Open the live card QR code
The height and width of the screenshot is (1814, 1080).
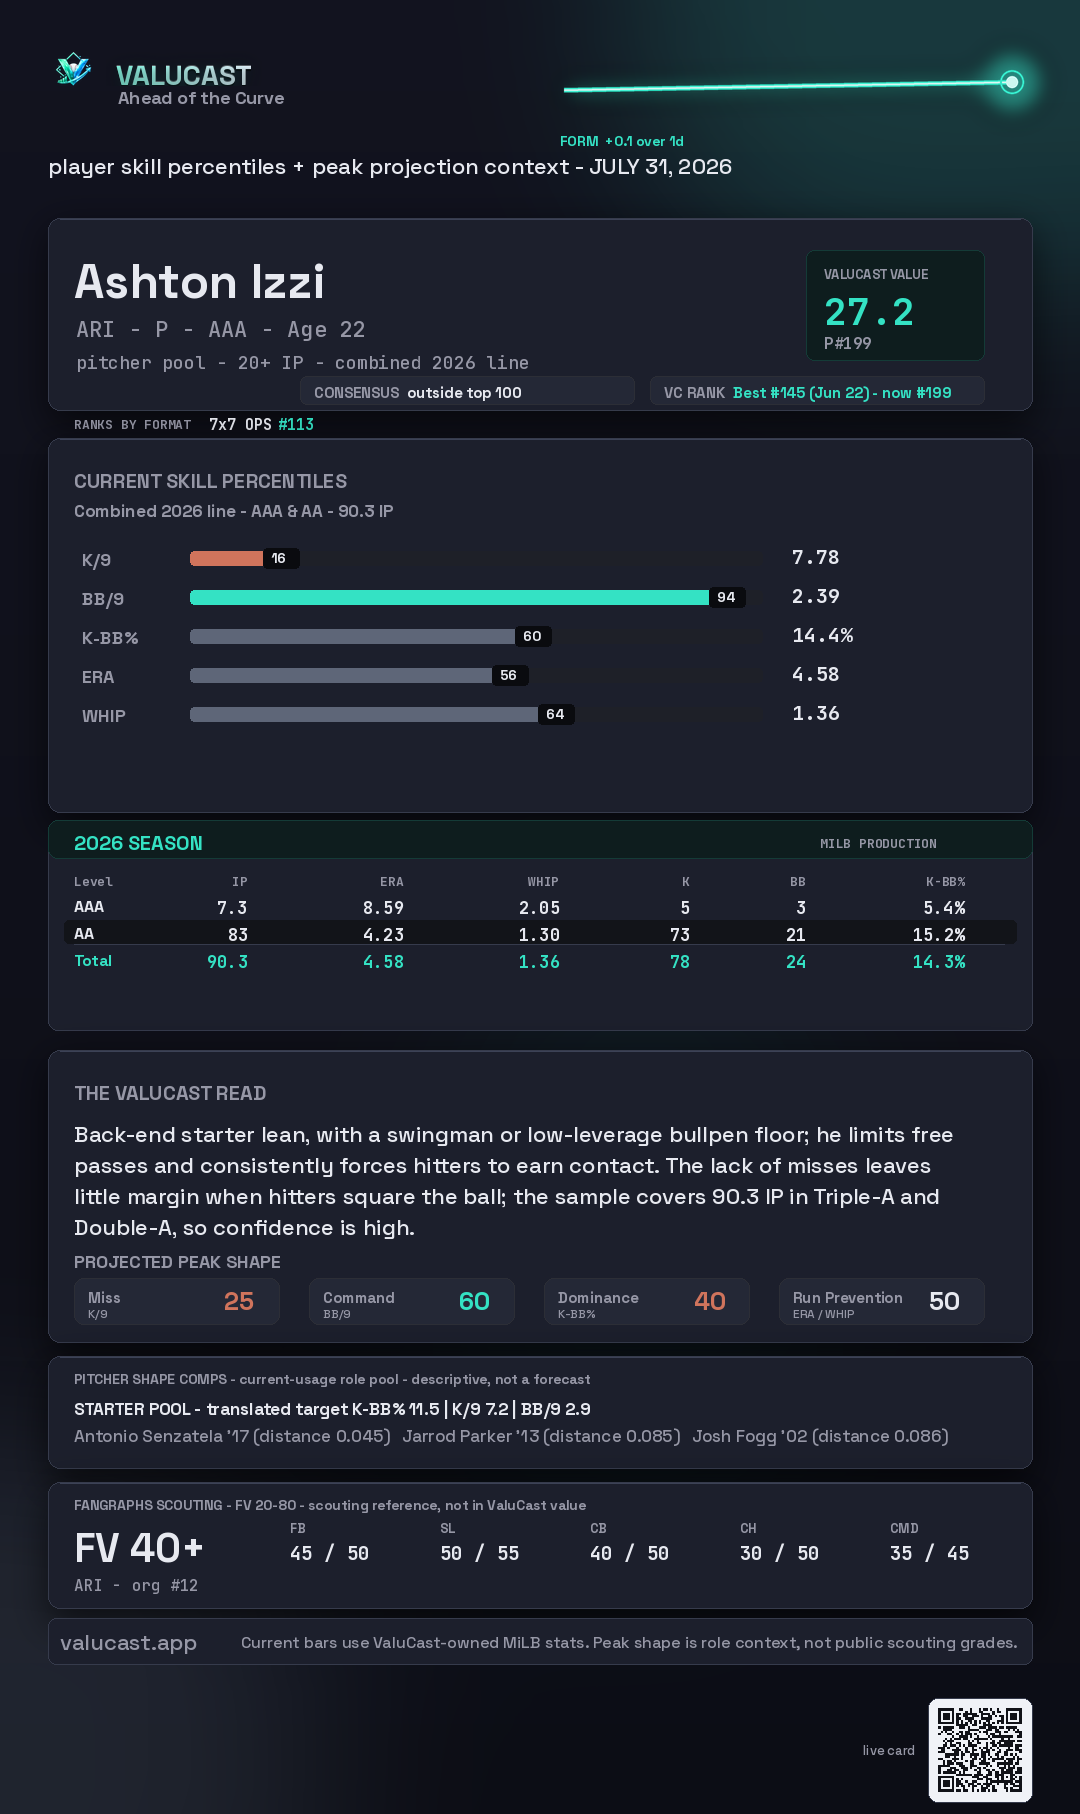pyautogui.click(x=980, y=1750)
